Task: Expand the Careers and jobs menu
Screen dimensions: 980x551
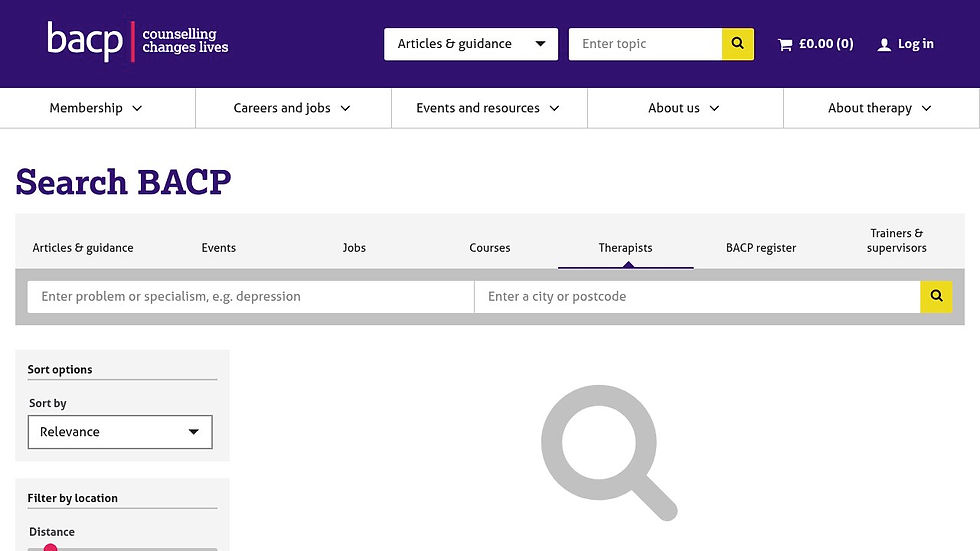Action: click(293, 108)
